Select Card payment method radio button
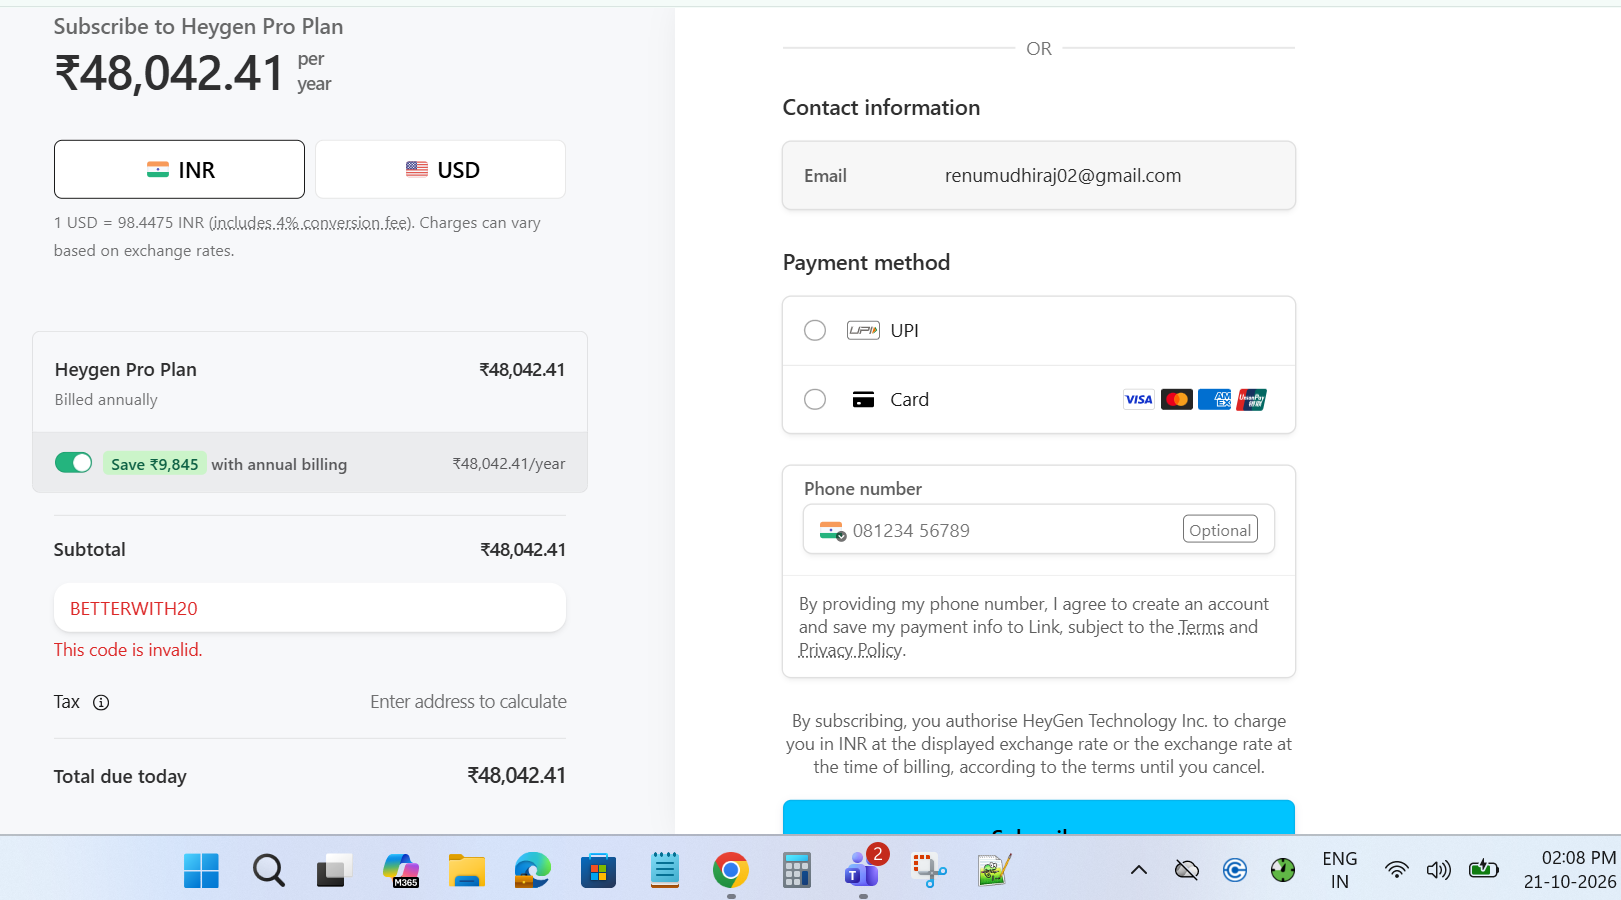 (x=815, y=399)
